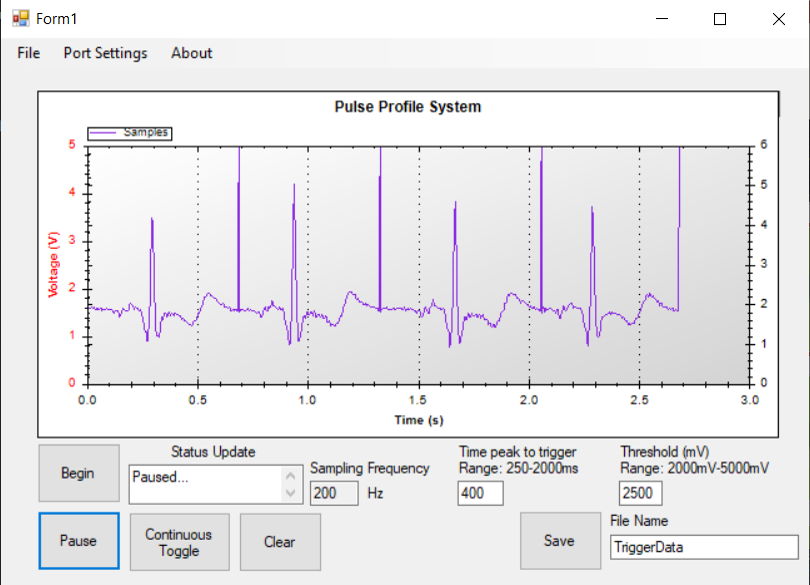The height and width of the screenshot is (585, 810).
Task: Click the File Name text field
Action: pos(703,547)
